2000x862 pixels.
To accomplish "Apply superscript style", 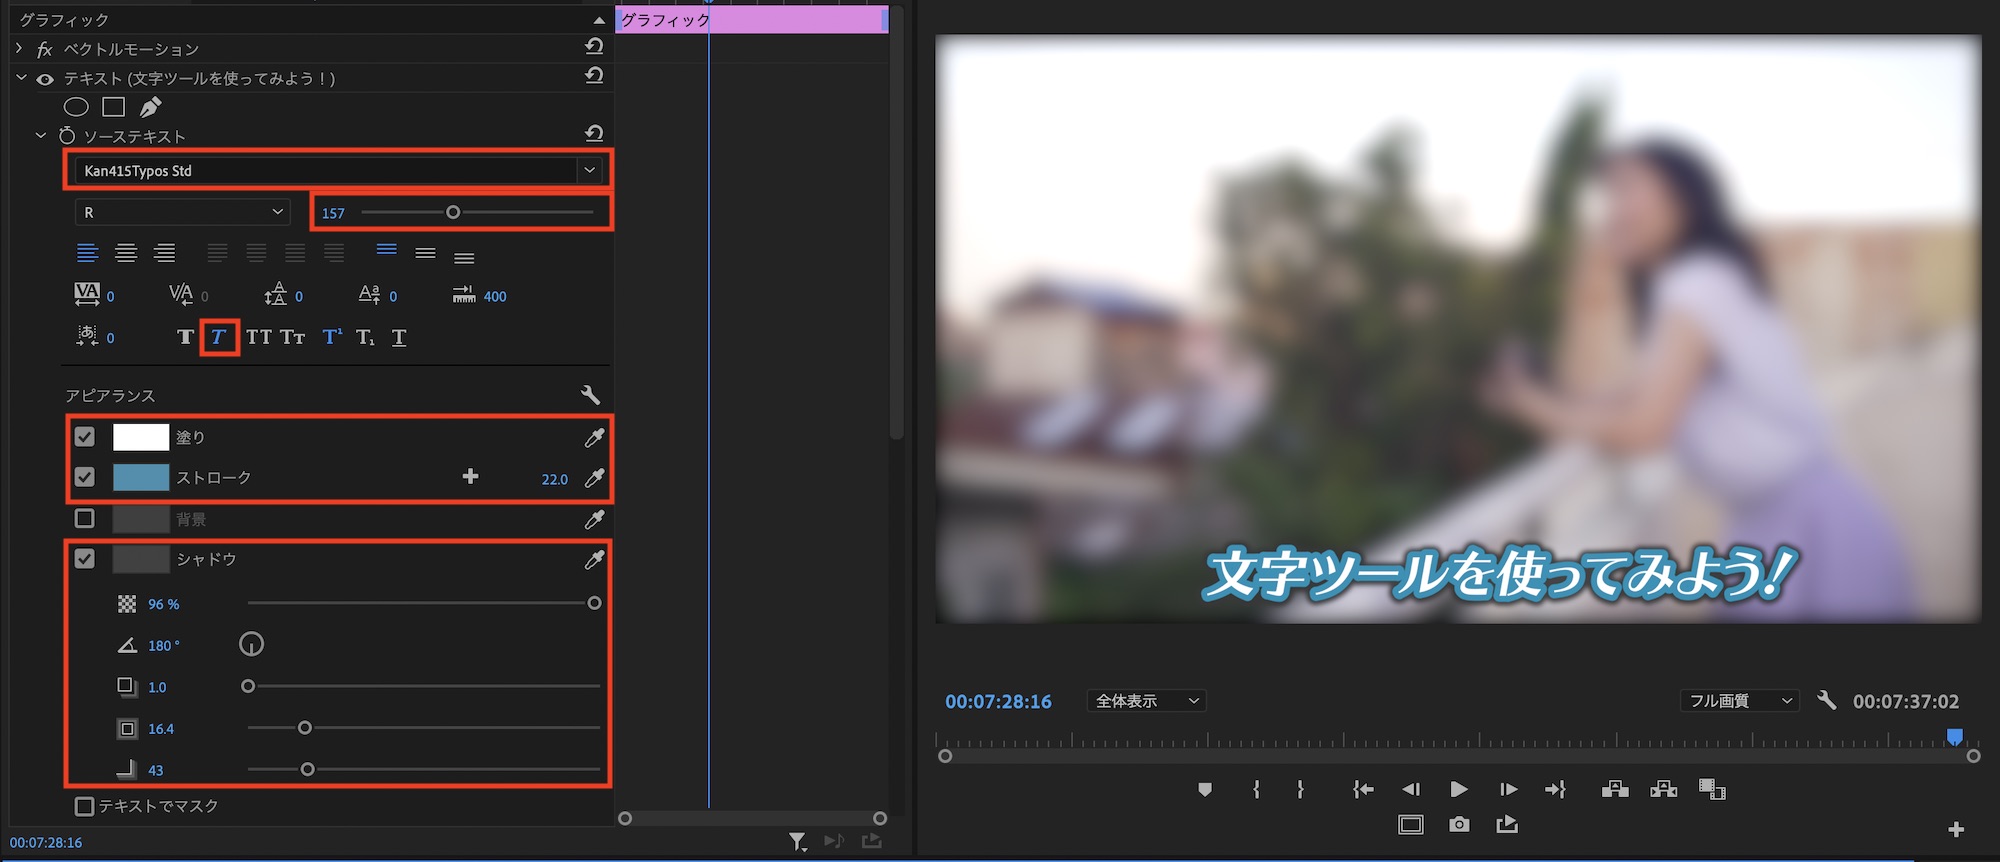I will coord(332,337).
